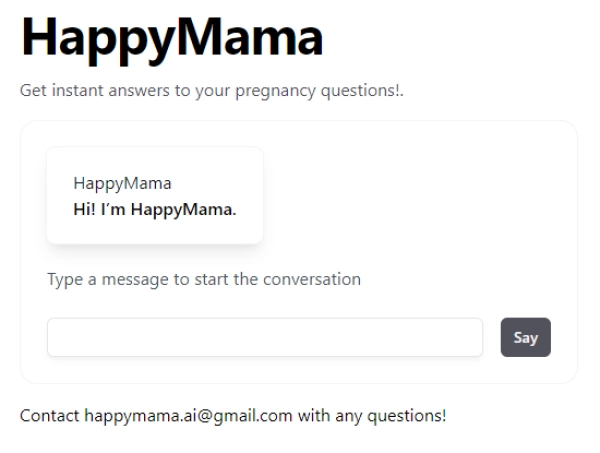
Task: Click the right end of the message input
Action: click(x=468, y=337)
